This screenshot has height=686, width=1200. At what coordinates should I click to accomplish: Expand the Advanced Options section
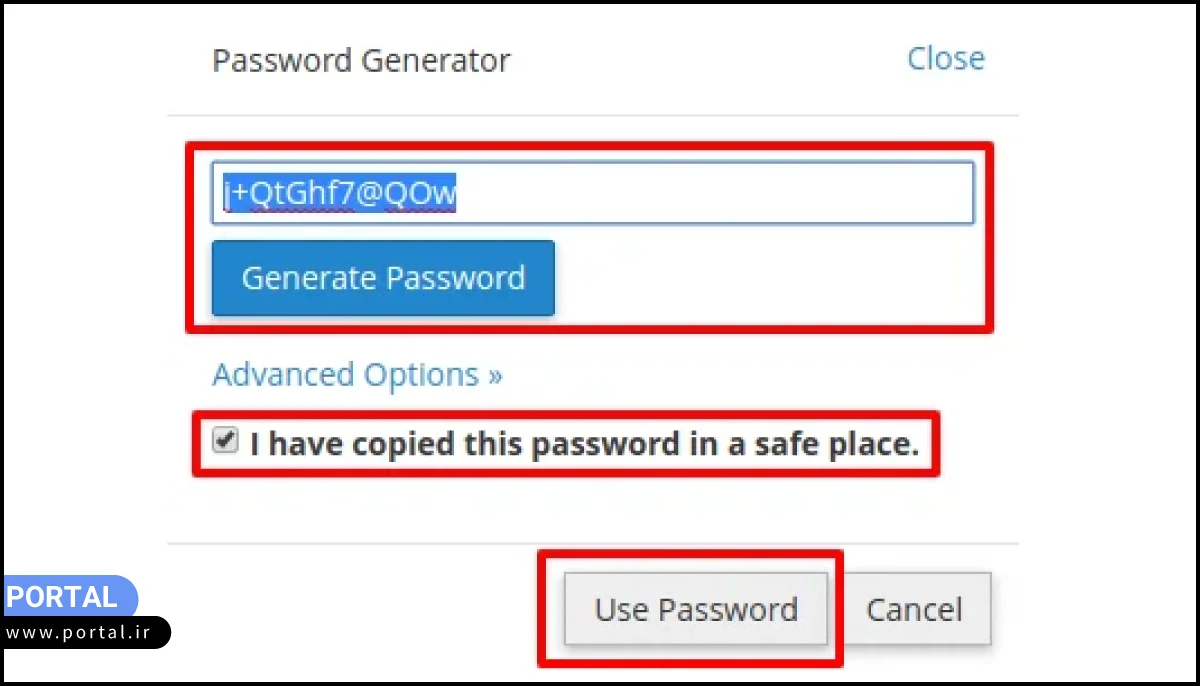pos(357,375)
